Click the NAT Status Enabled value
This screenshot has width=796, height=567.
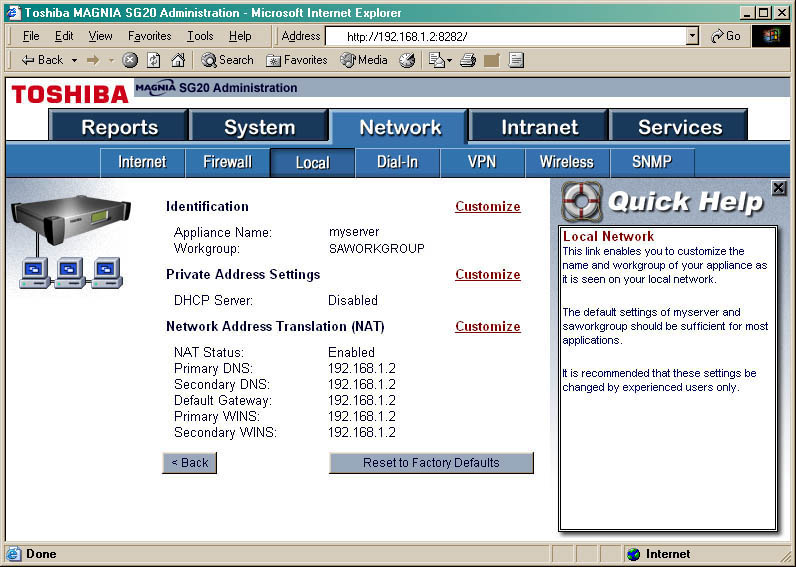pyautogui.click(x=351, y=352)
